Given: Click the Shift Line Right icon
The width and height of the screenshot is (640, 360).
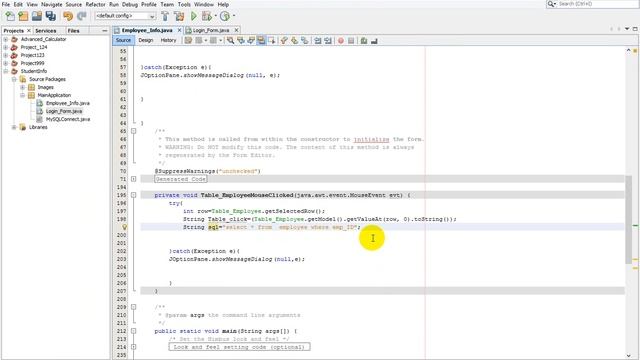Looking at the screenshot, I should coord(328,40).
